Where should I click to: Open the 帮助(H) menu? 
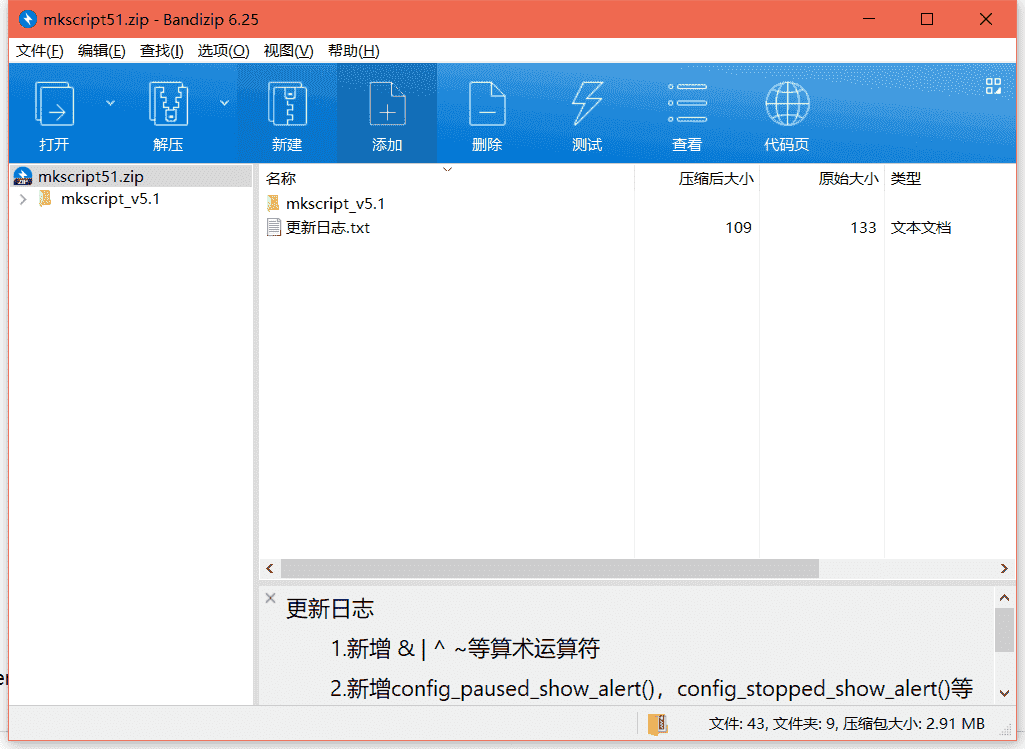tap(354, 51)
